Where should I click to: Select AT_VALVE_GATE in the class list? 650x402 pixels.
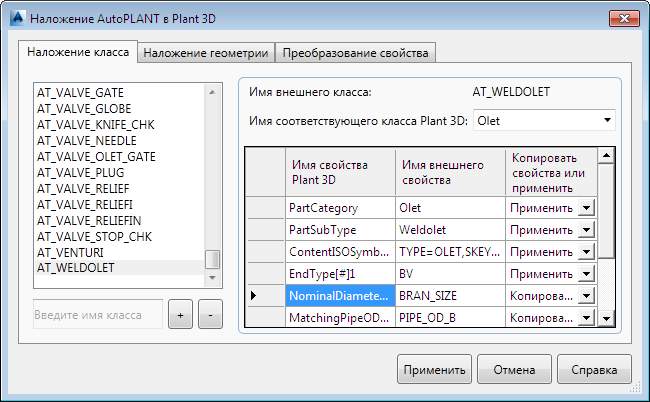tap(119, 92)
